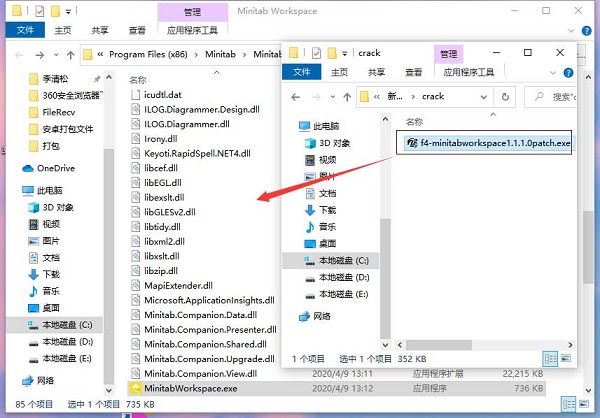Open 下载 in crack window sidebar

click(x=320, y=210)
